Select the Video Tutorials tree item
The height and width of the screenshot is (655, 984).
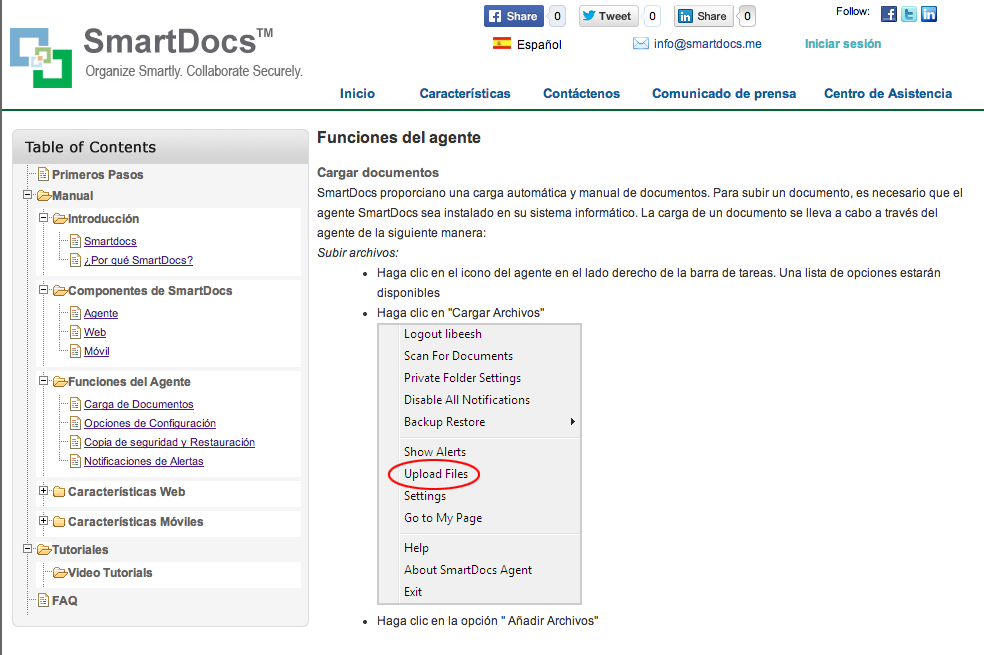pyautogui.click(x=110, y=573)
